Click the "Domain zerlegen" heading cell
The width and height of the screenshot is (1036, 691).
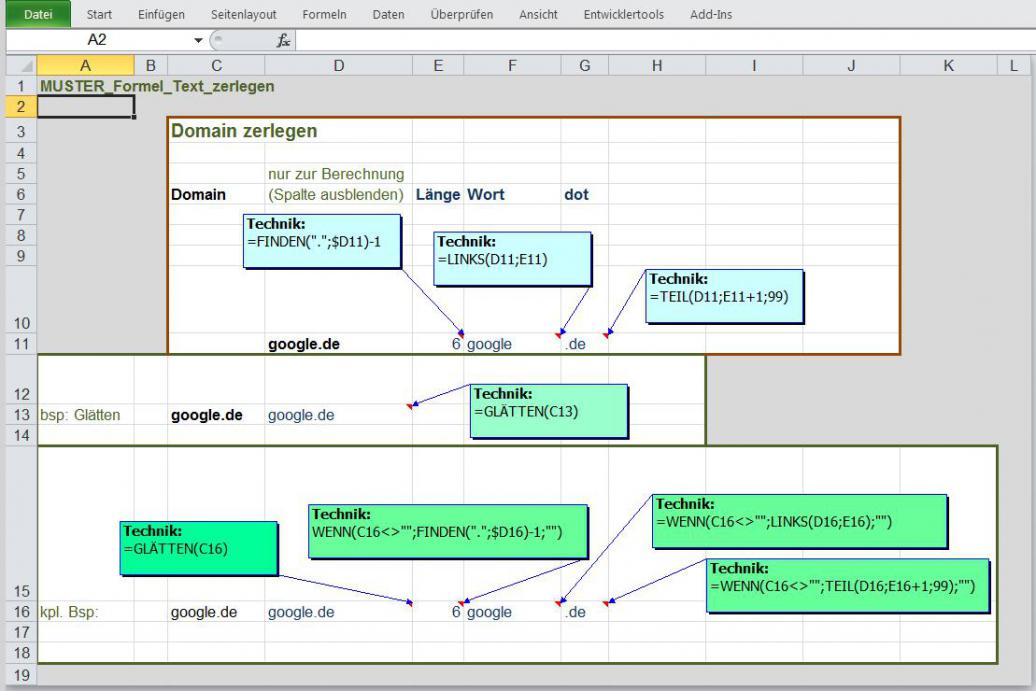(244, 131)
